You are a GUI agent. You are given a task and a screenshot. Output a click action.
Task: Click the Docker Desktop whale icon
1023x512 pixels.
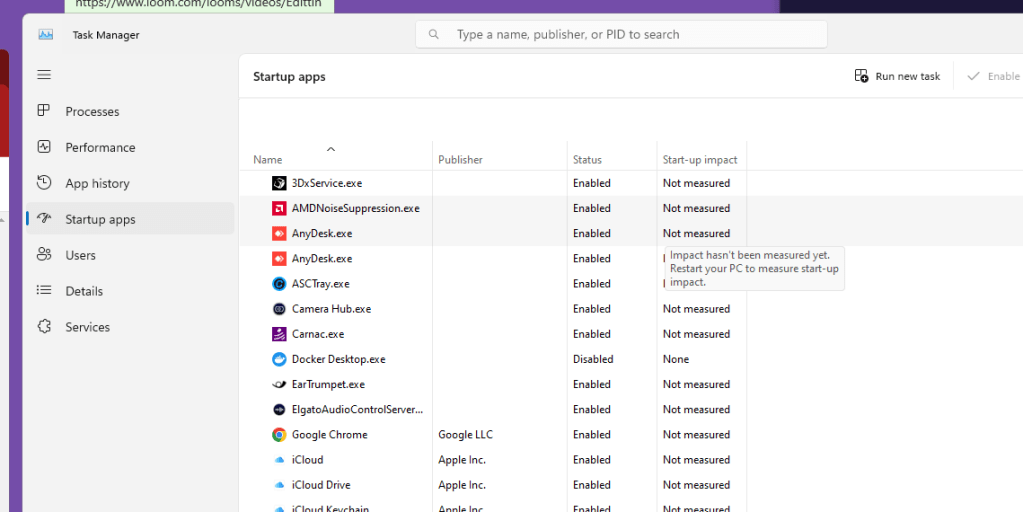[279, 359]
